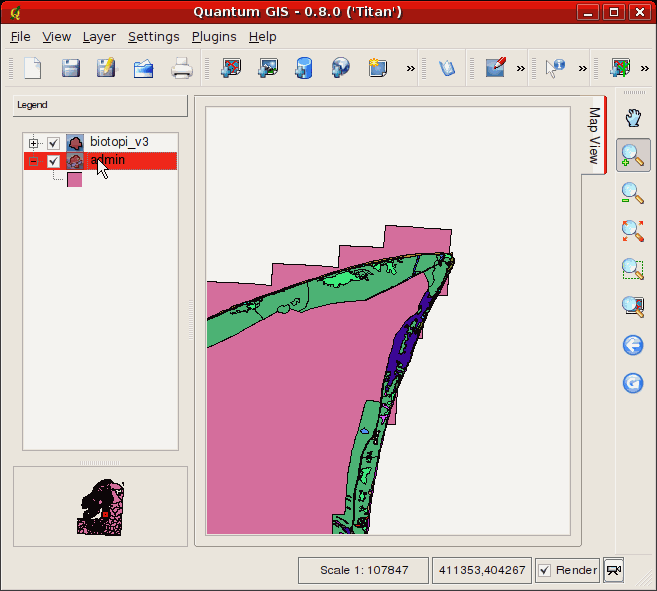
Task: Select the Zoom In tool
Action: 633,155
